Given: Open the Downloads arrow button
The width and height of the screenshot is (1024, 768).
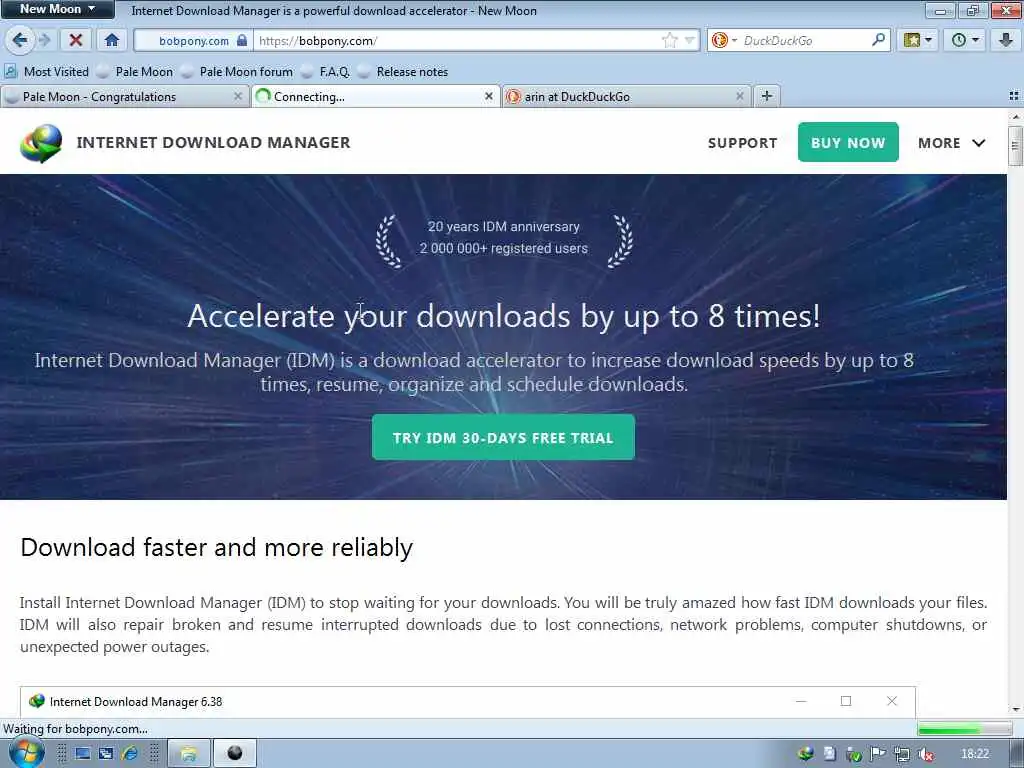Looking at the screenshot, I should pyautogui.click(x=1005, y=40).
